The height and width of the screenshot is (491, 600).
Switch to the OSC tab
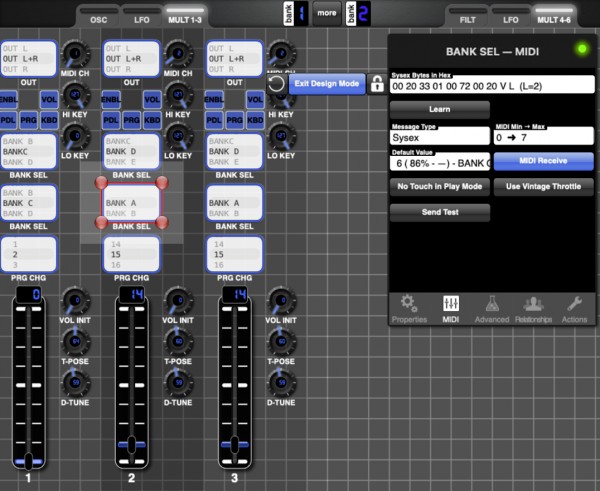99,16
